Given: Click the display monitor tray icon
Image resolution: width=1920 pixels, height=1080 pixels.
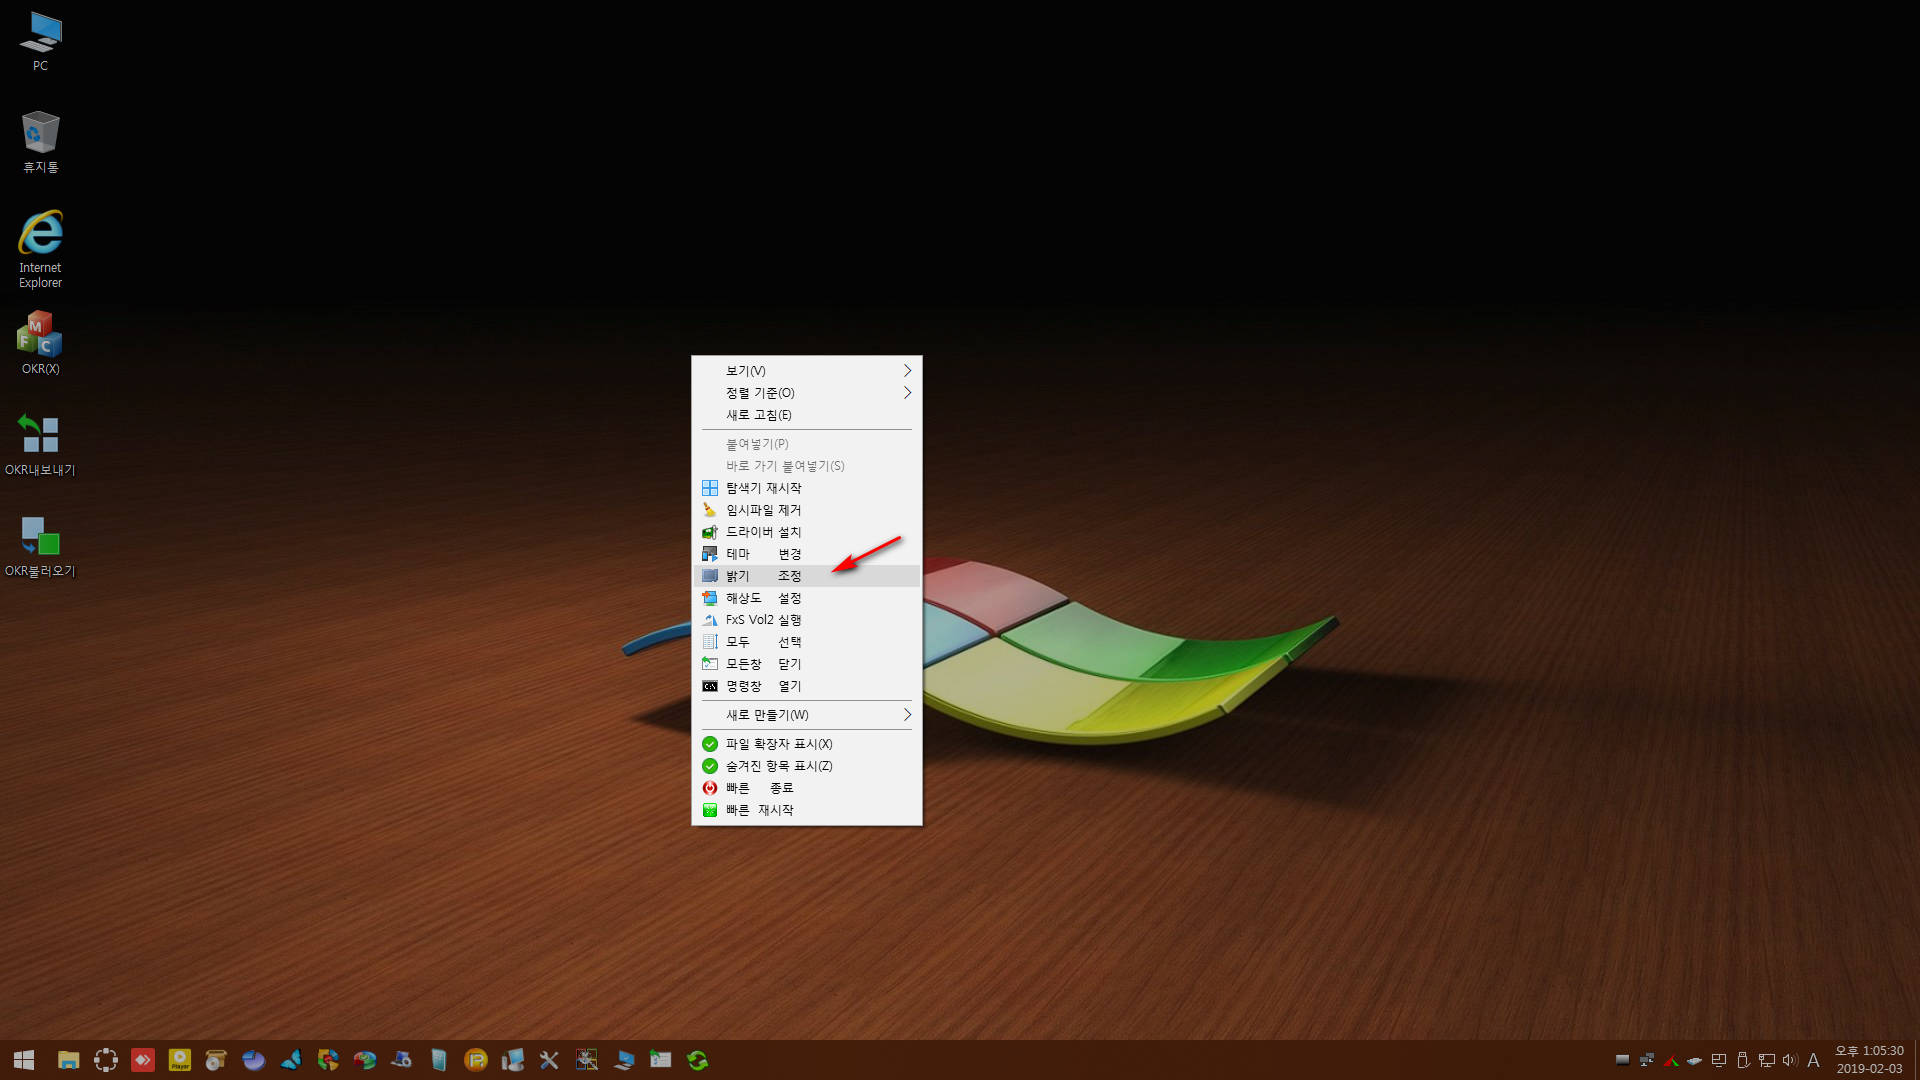Looking at the screenshot, I should pos(1719,1060).
